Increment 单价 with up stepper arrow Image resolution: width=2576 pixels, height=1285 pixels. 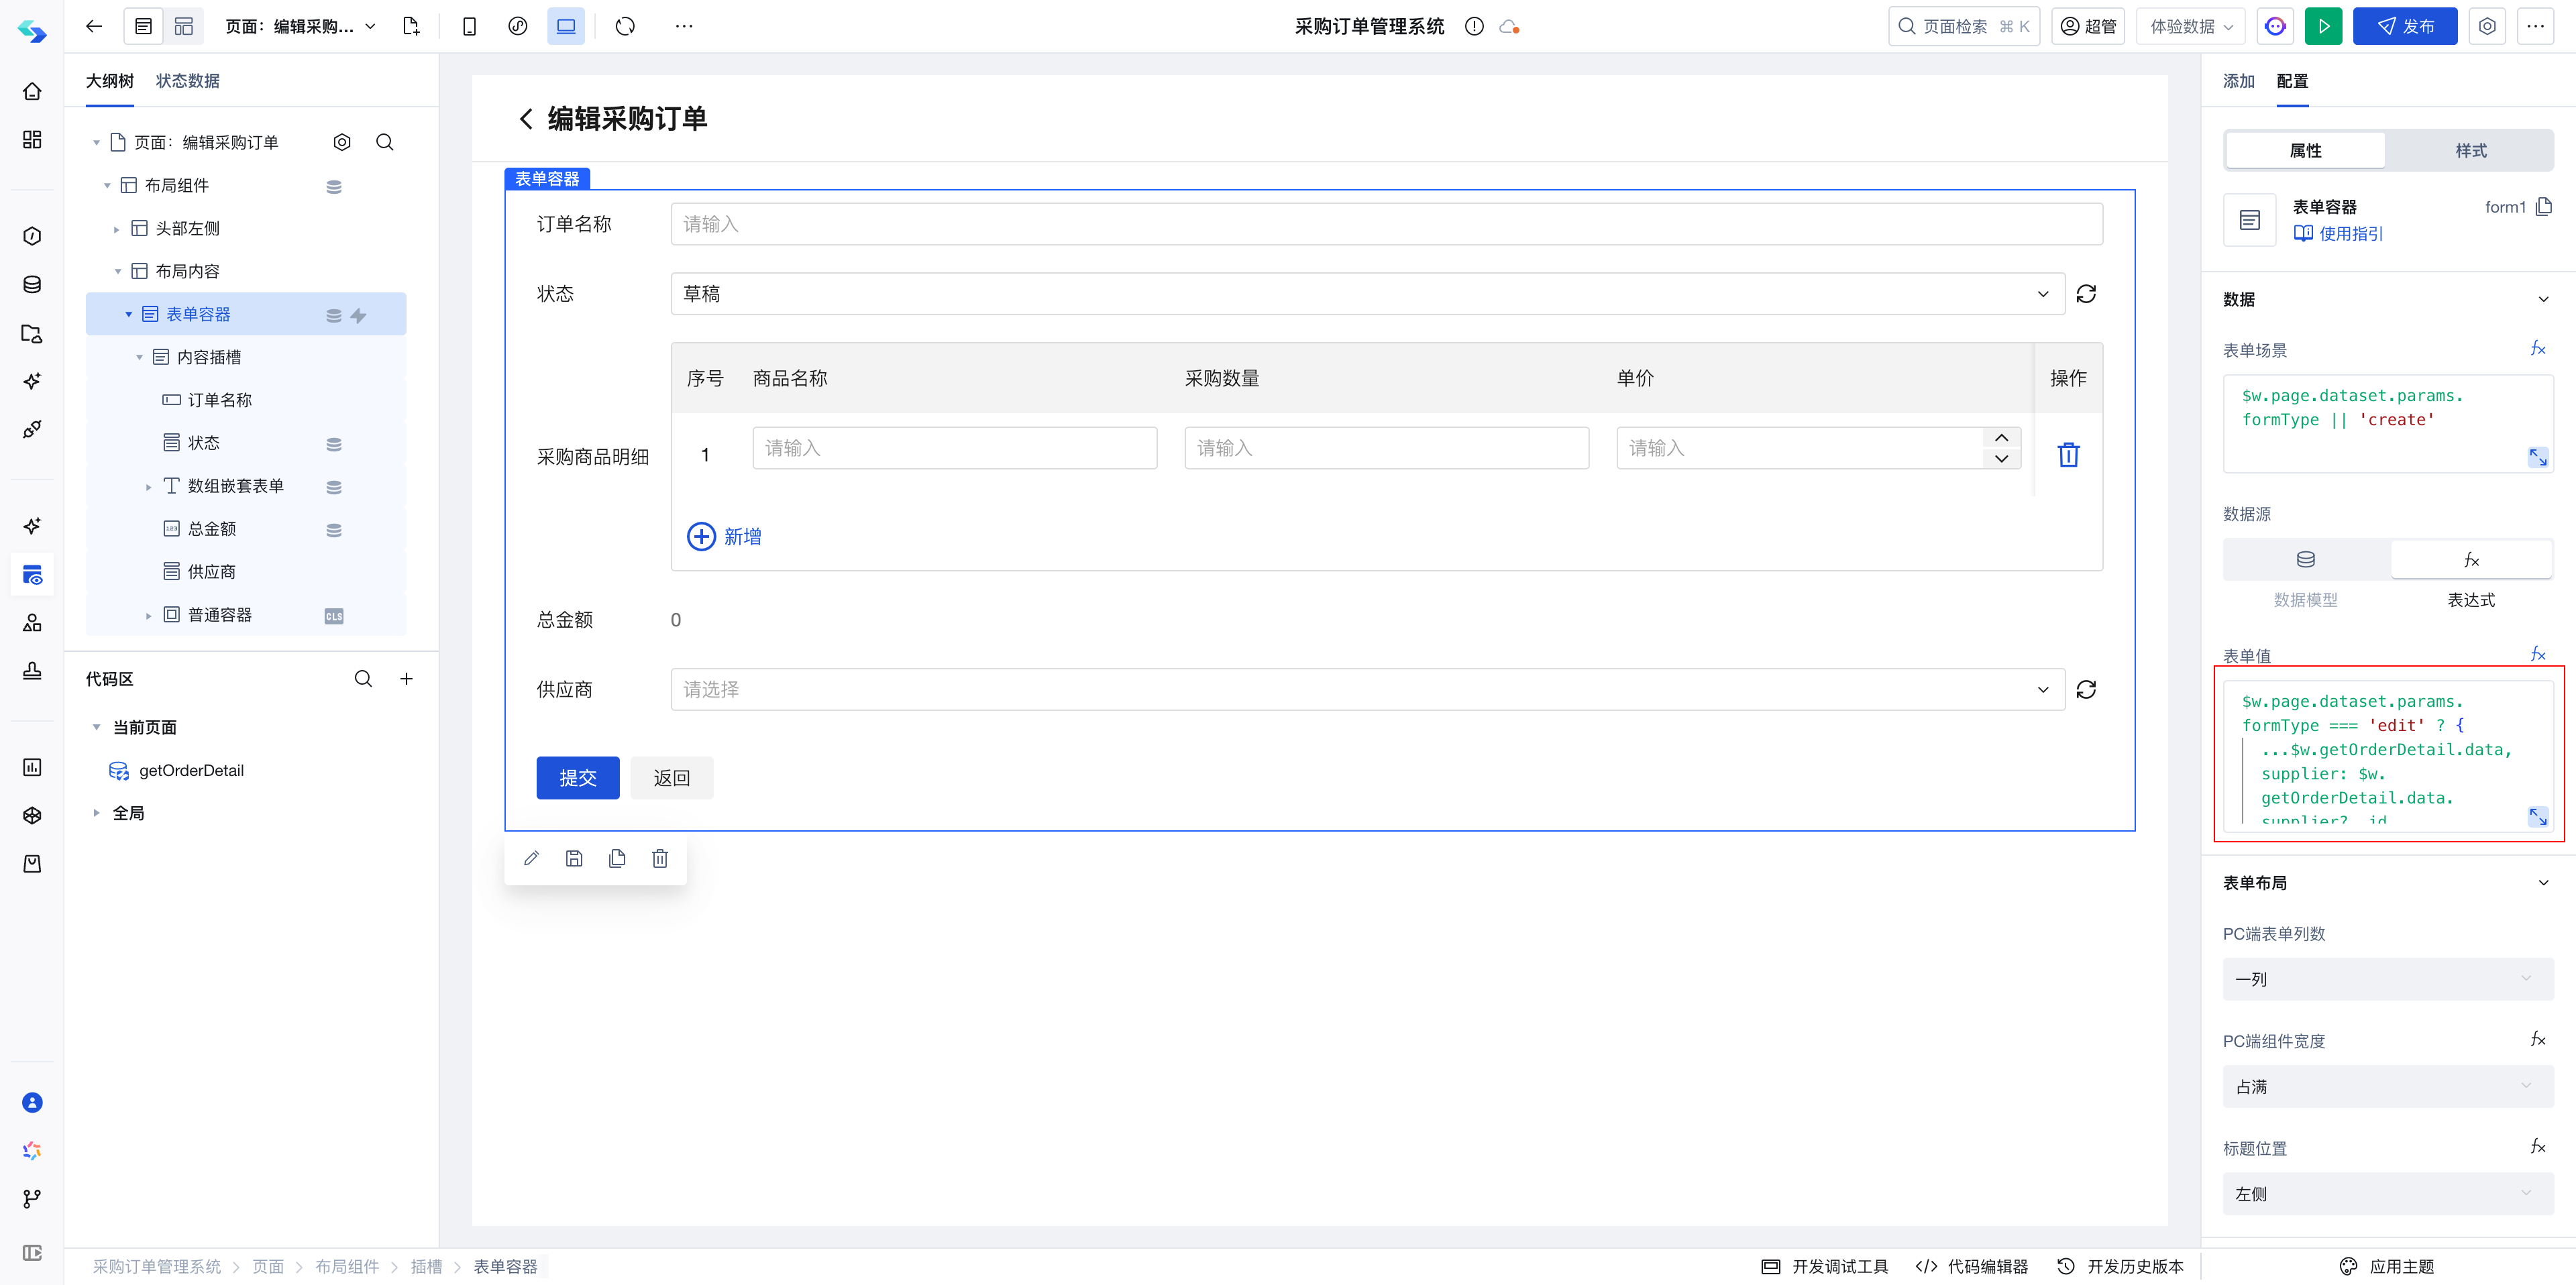[2001, 438]
